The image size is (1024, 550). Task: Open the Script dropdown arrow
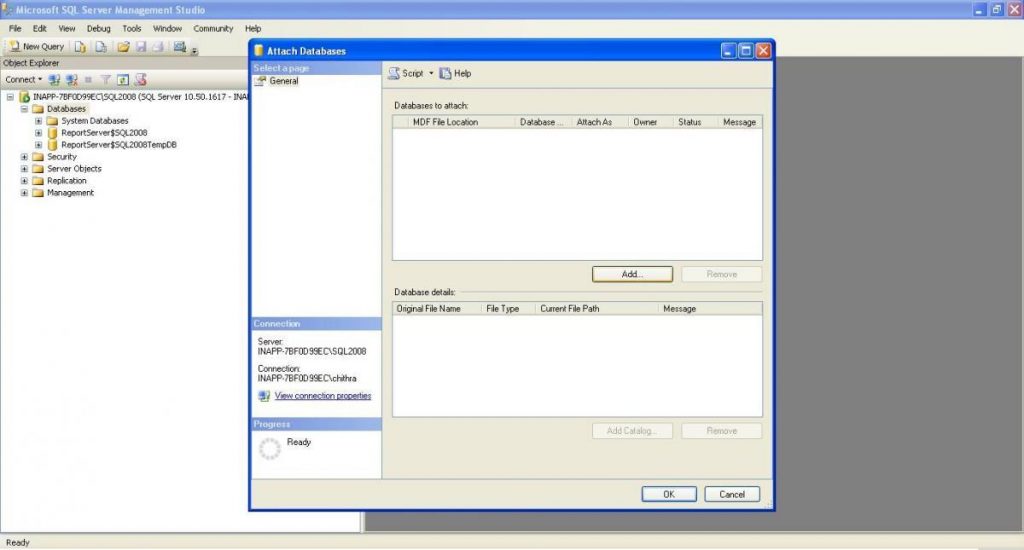tap(431, 74)
